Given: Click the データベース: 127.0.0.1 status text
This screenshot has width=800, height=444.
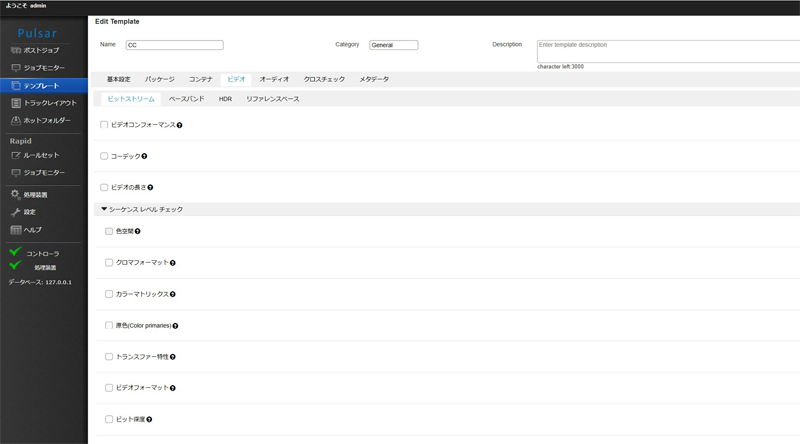Looking at the screenshot, I should (40, 282).
